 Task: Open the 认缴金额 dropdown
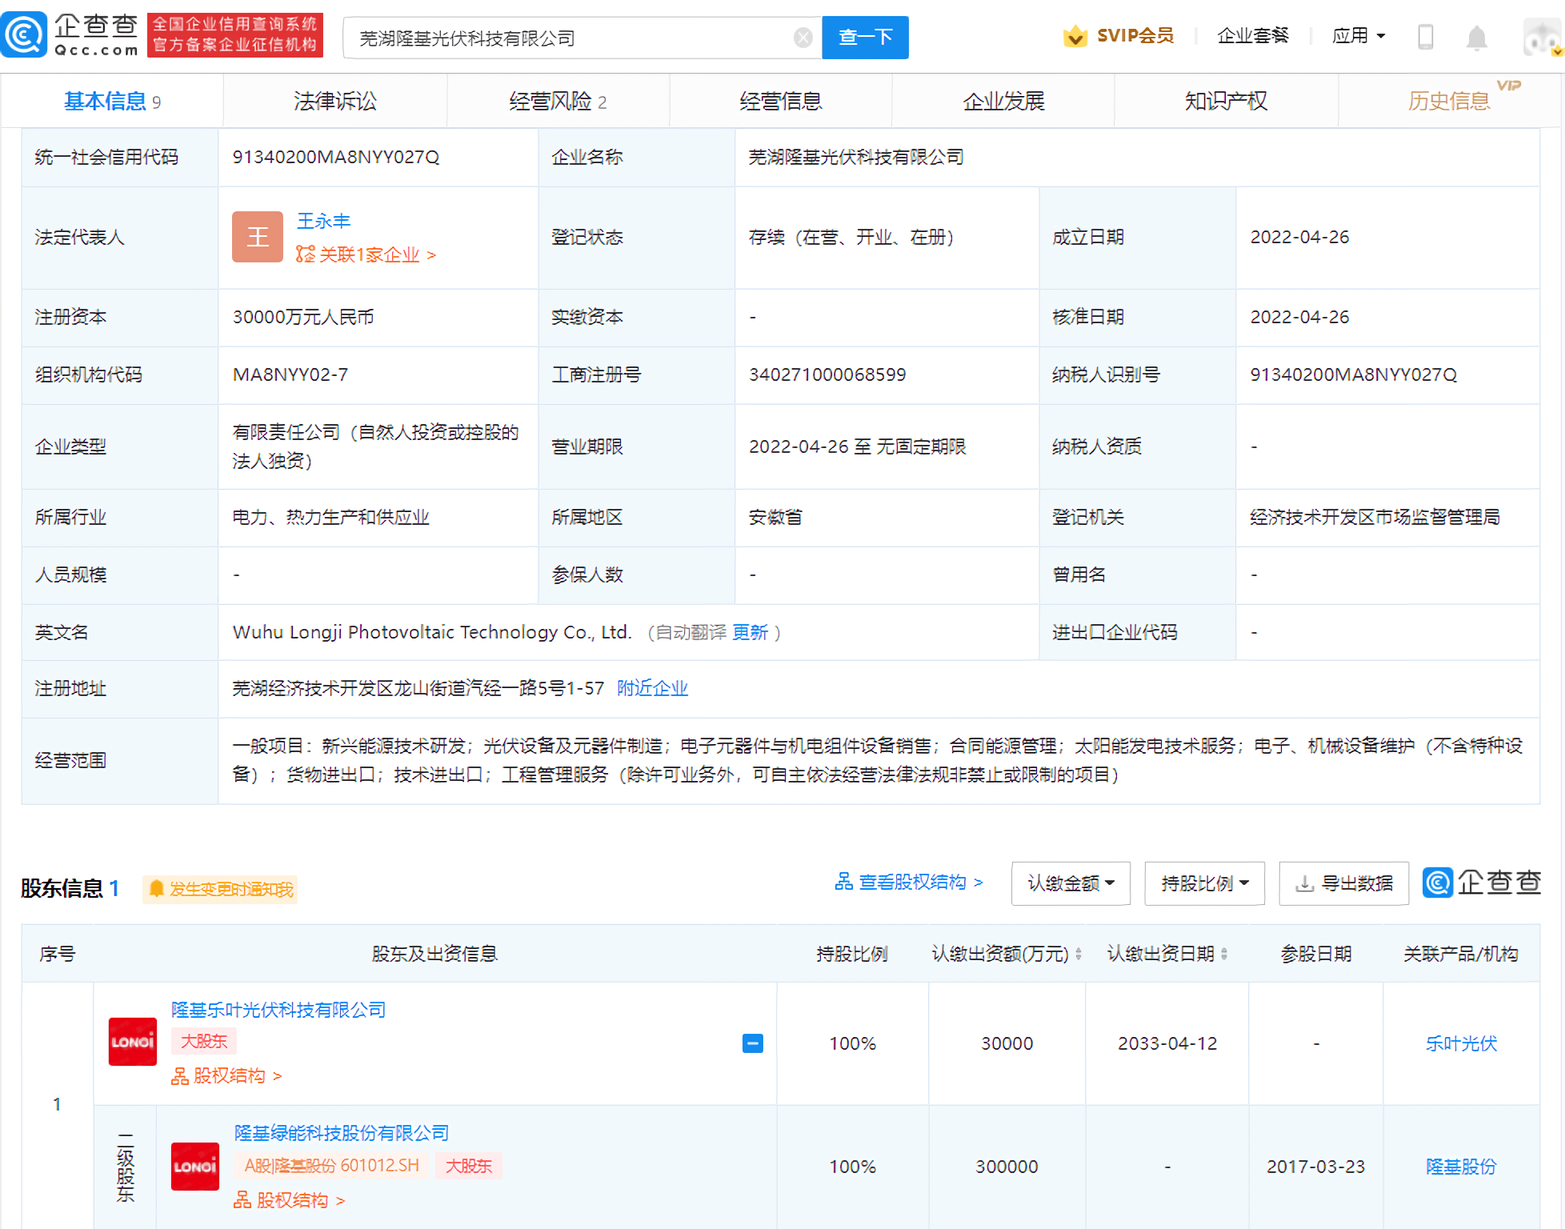tap(1070, 883)
